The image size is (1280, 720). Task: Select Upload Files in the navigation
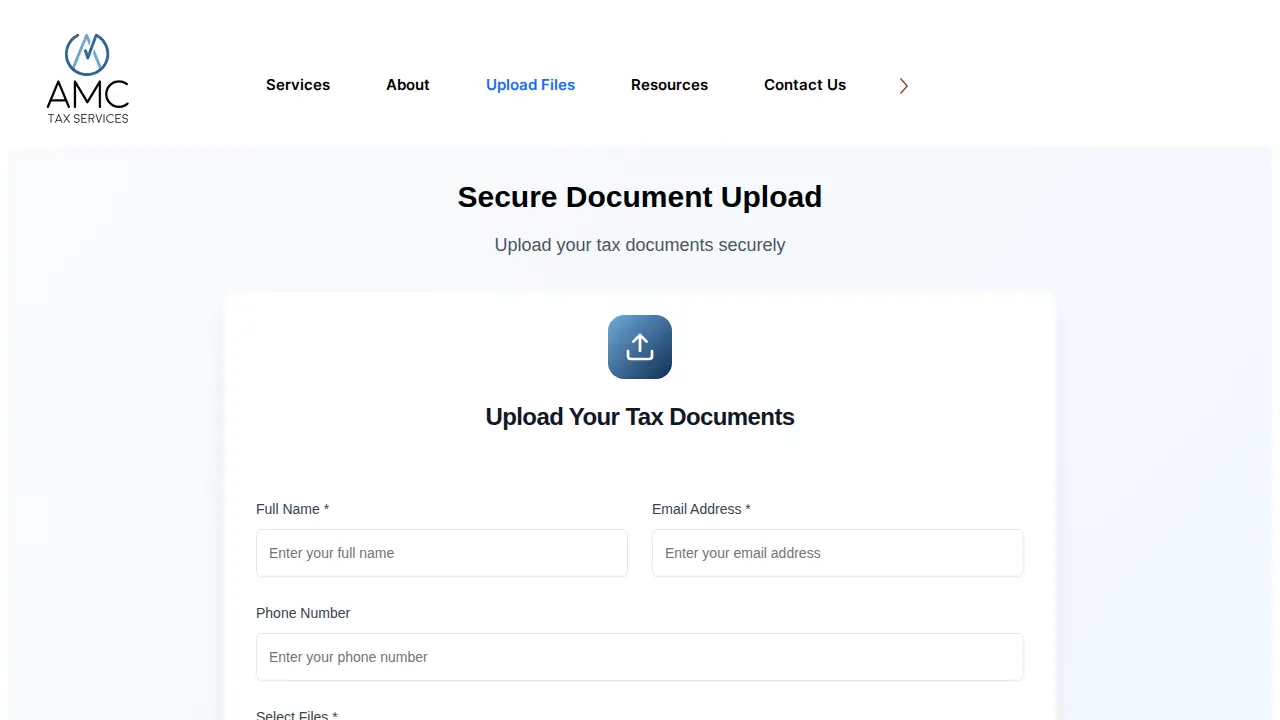(x=531, y=85)
